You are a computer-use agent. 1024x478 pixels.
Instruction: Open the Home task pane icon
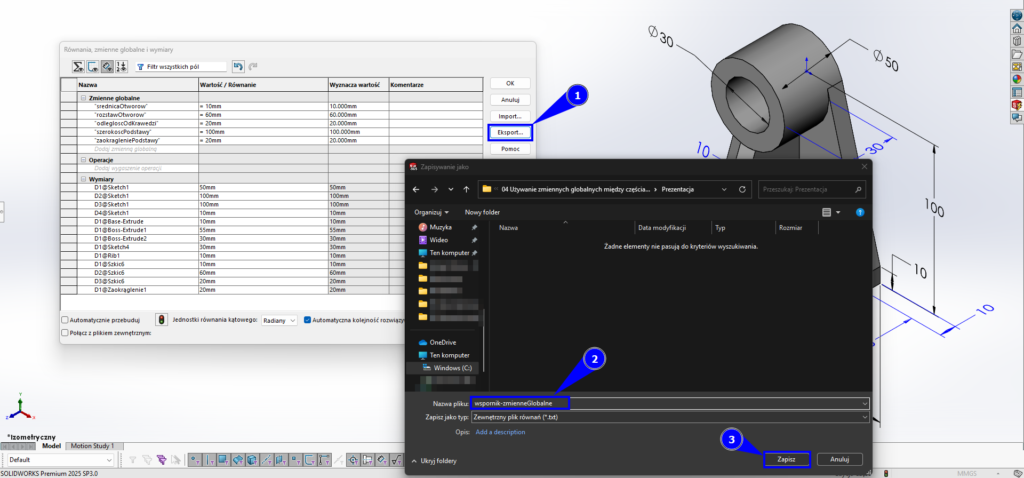click(1016, 27)
